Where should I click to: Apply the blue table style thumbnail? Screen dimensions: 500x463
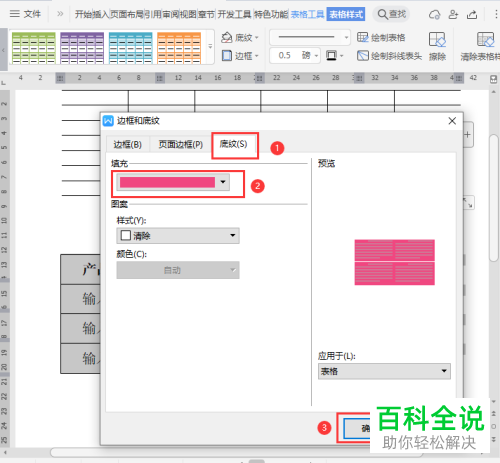coord(130,48)
